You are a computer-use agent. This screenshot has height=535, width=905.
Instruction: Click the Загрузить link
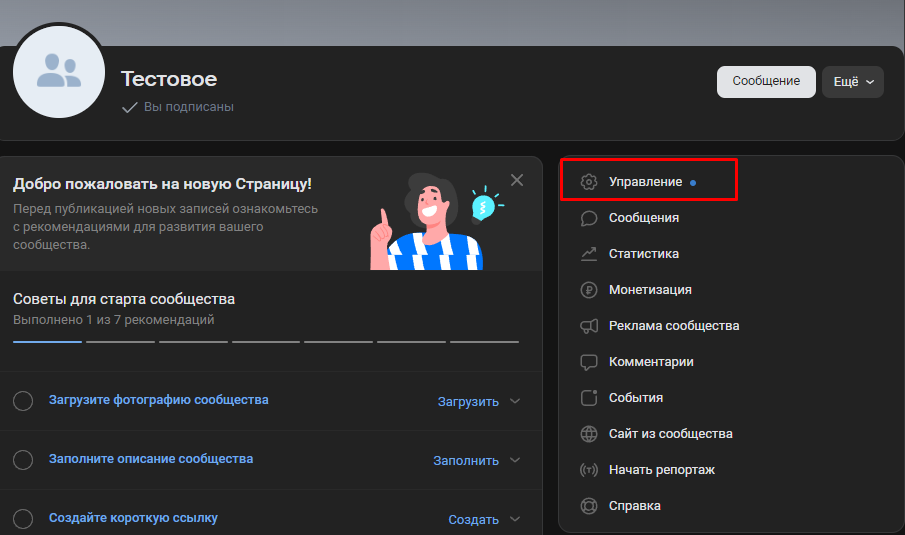[x=468, y=402]
